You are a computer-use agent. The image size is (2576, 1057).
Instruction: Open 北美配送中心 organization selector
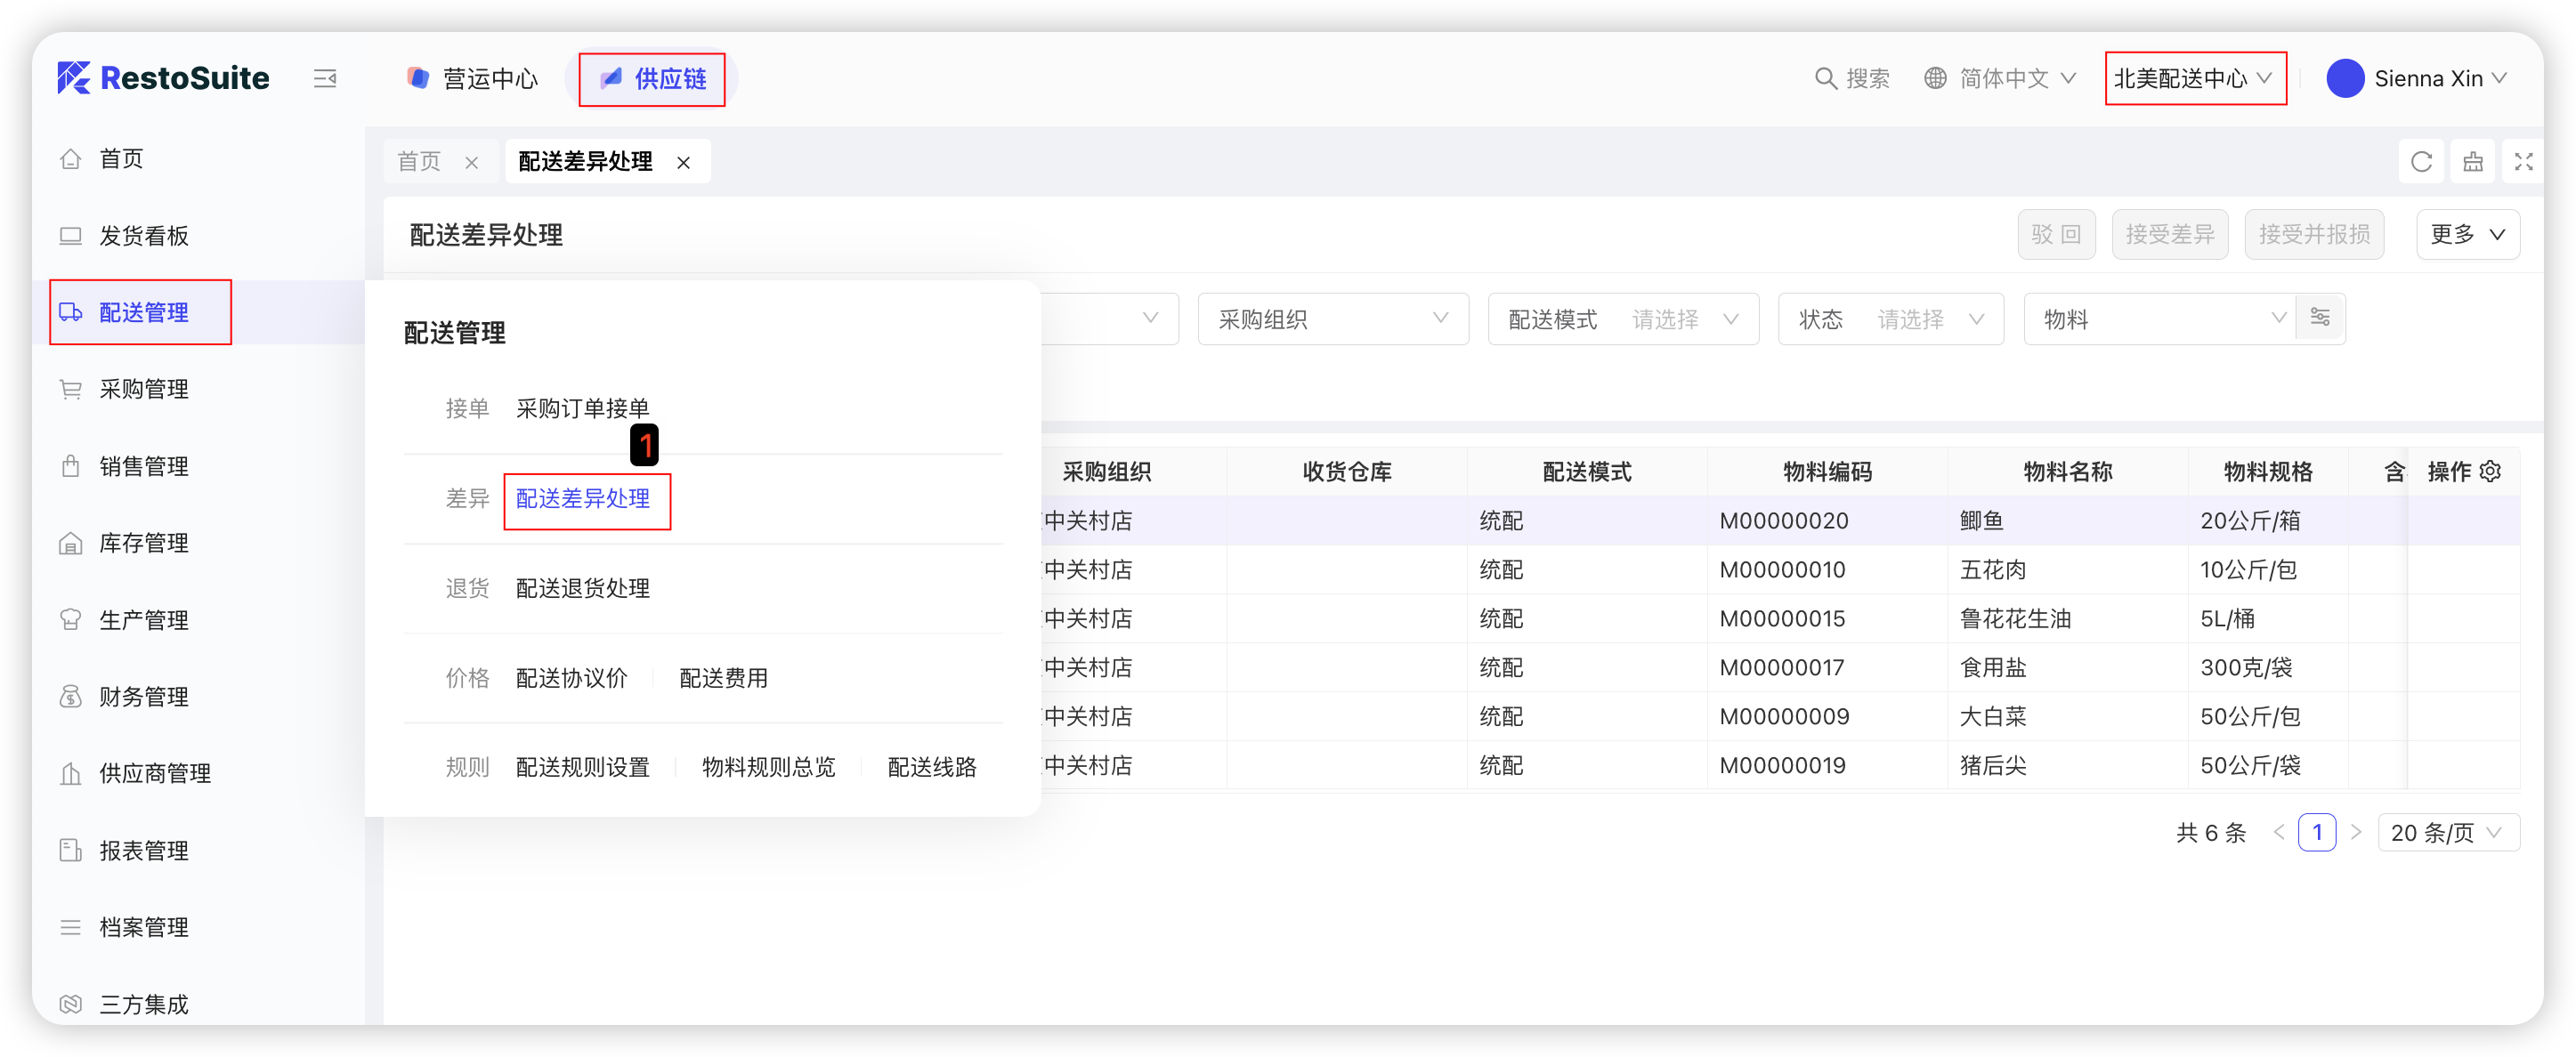coord(2194,78)
